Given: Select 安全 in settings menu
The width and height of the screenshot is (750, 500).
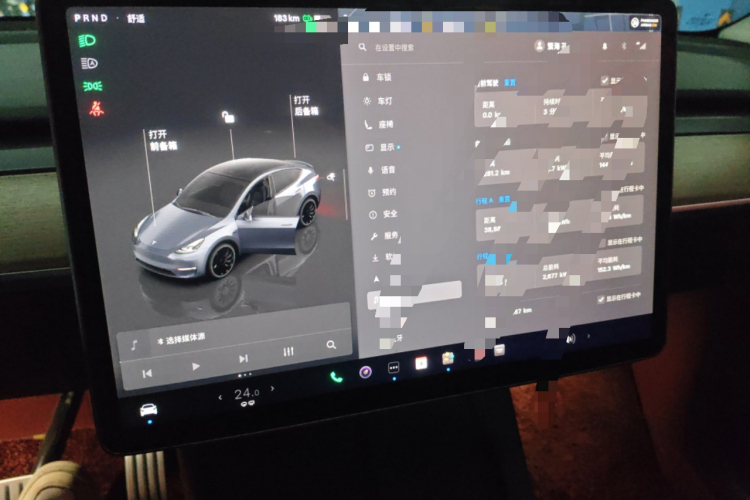Looking at the screenshot, I should point(388,214).
